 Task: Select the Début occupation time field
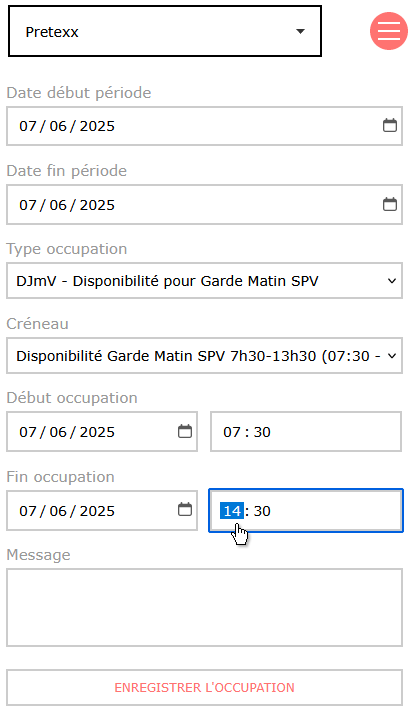(306, 431)
